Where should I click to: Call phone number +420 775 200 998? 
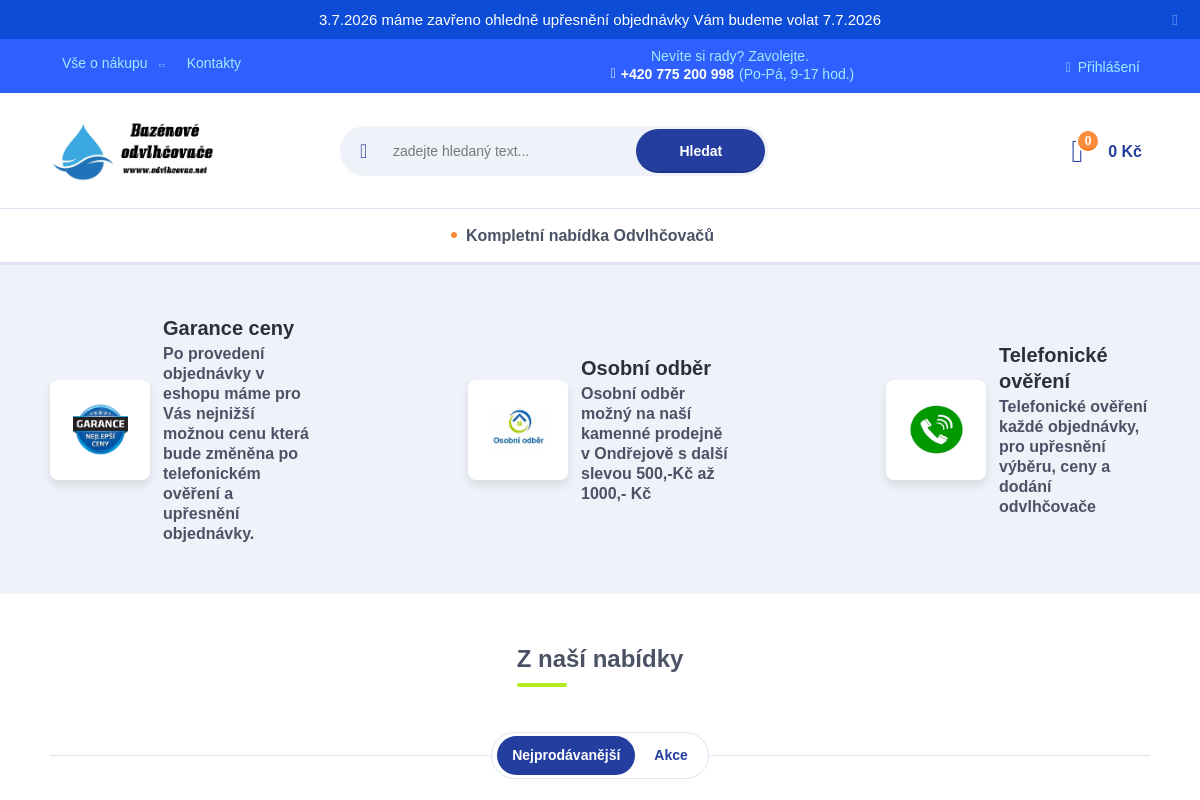(x=677, y=74)
